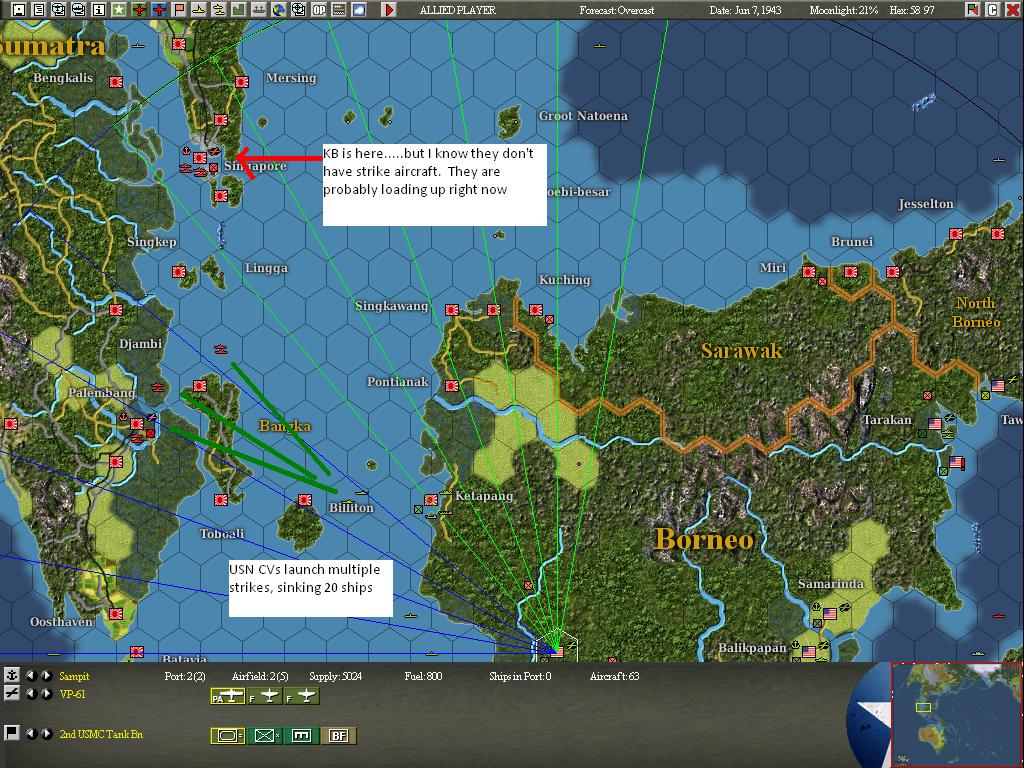The image size is (1024, 768).
Task: Click Japanese base flag at Toboali
Action: pos(221,500)
